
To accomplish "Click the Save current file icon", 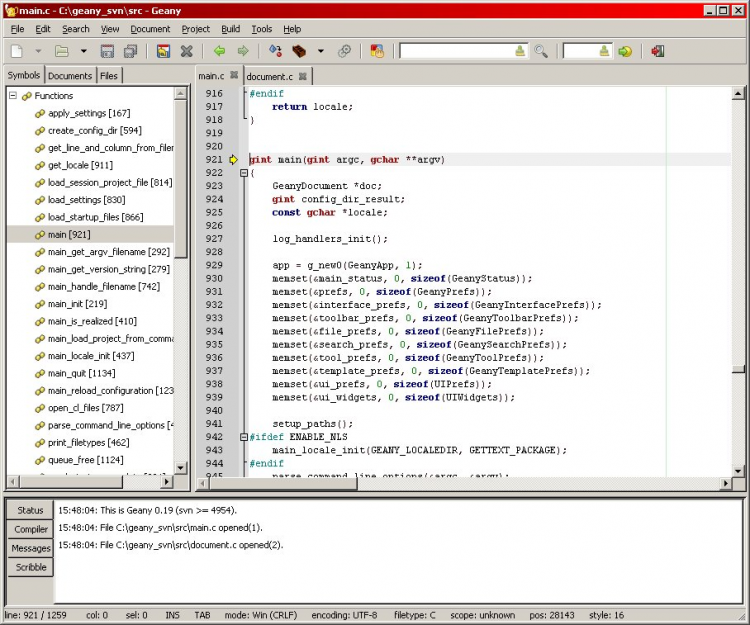I will point(107,51).
